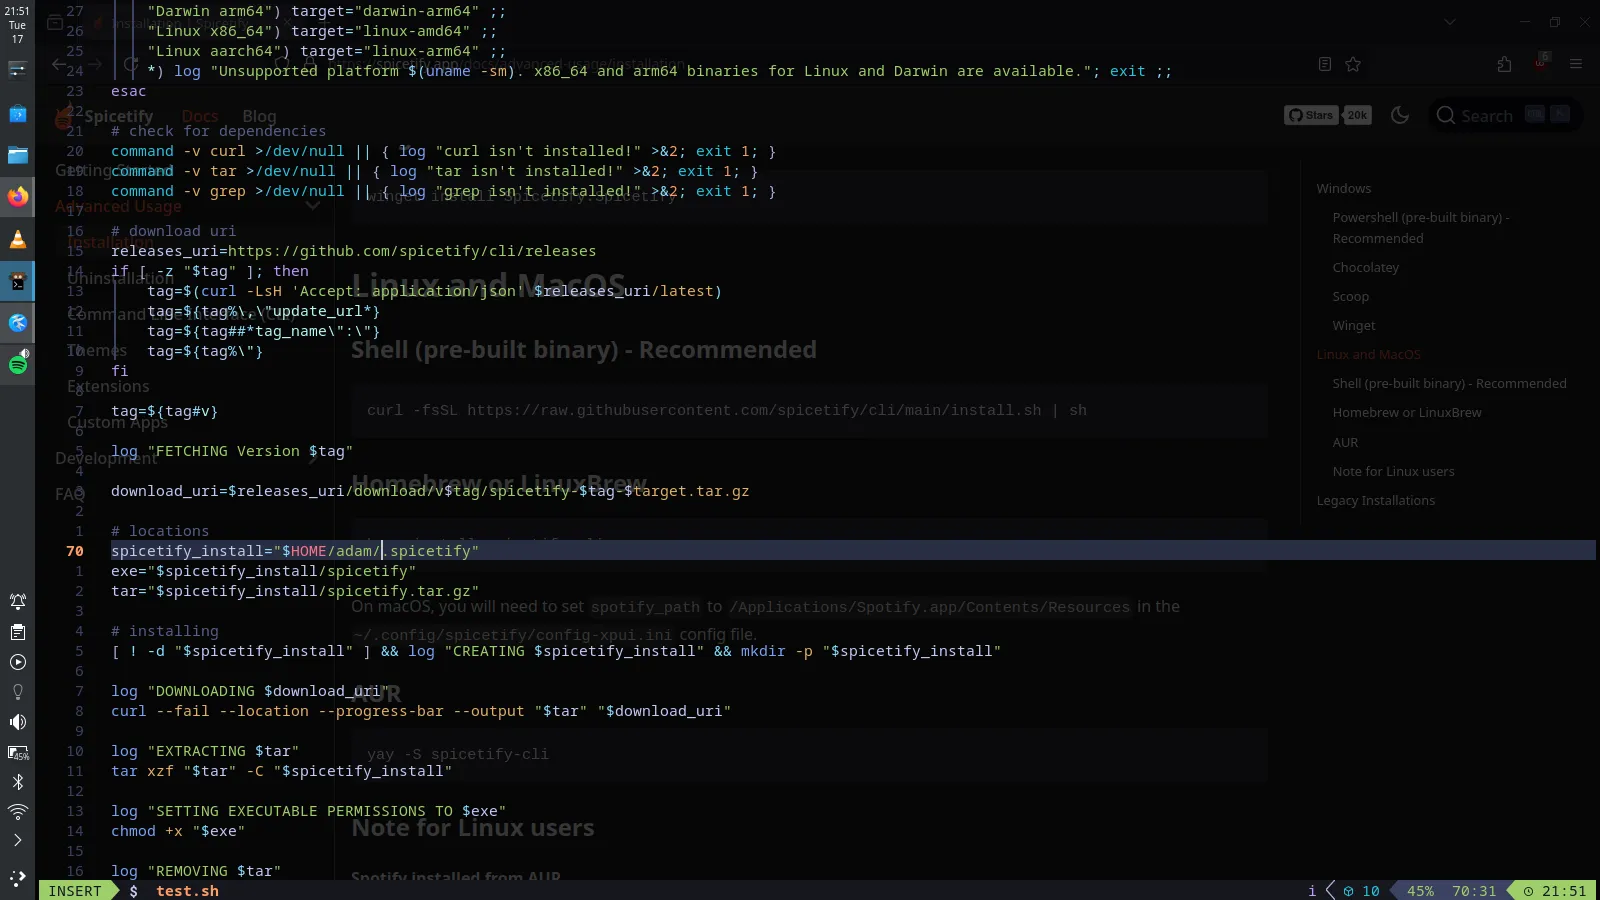
Task: Bookmark the page with the star icon
Action: point(1353,64)
